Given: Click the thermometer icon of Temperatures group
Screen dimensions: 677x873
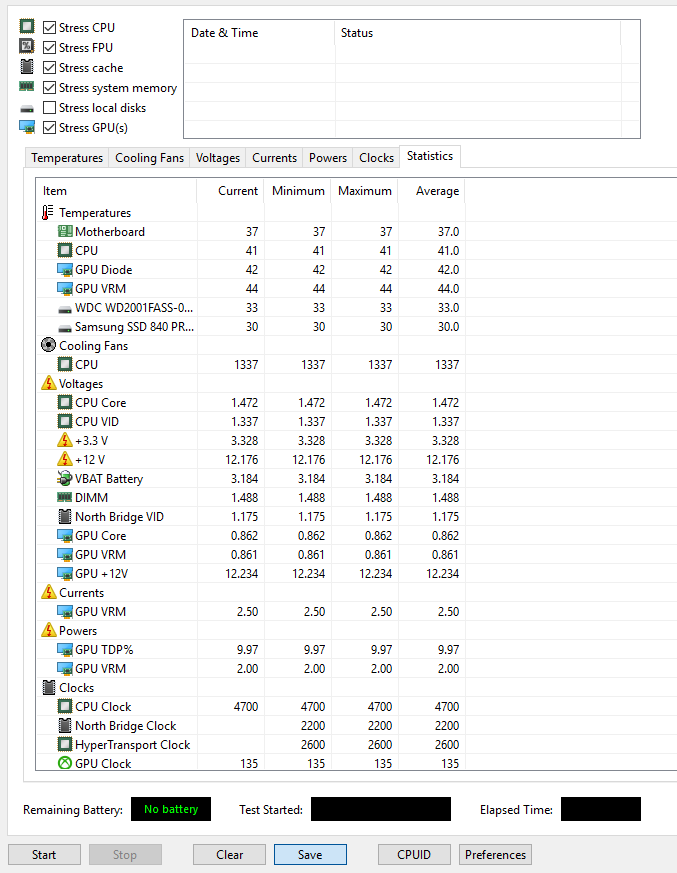Looking at the screenshot, I should pyautogui.click(x=47, y=213).
